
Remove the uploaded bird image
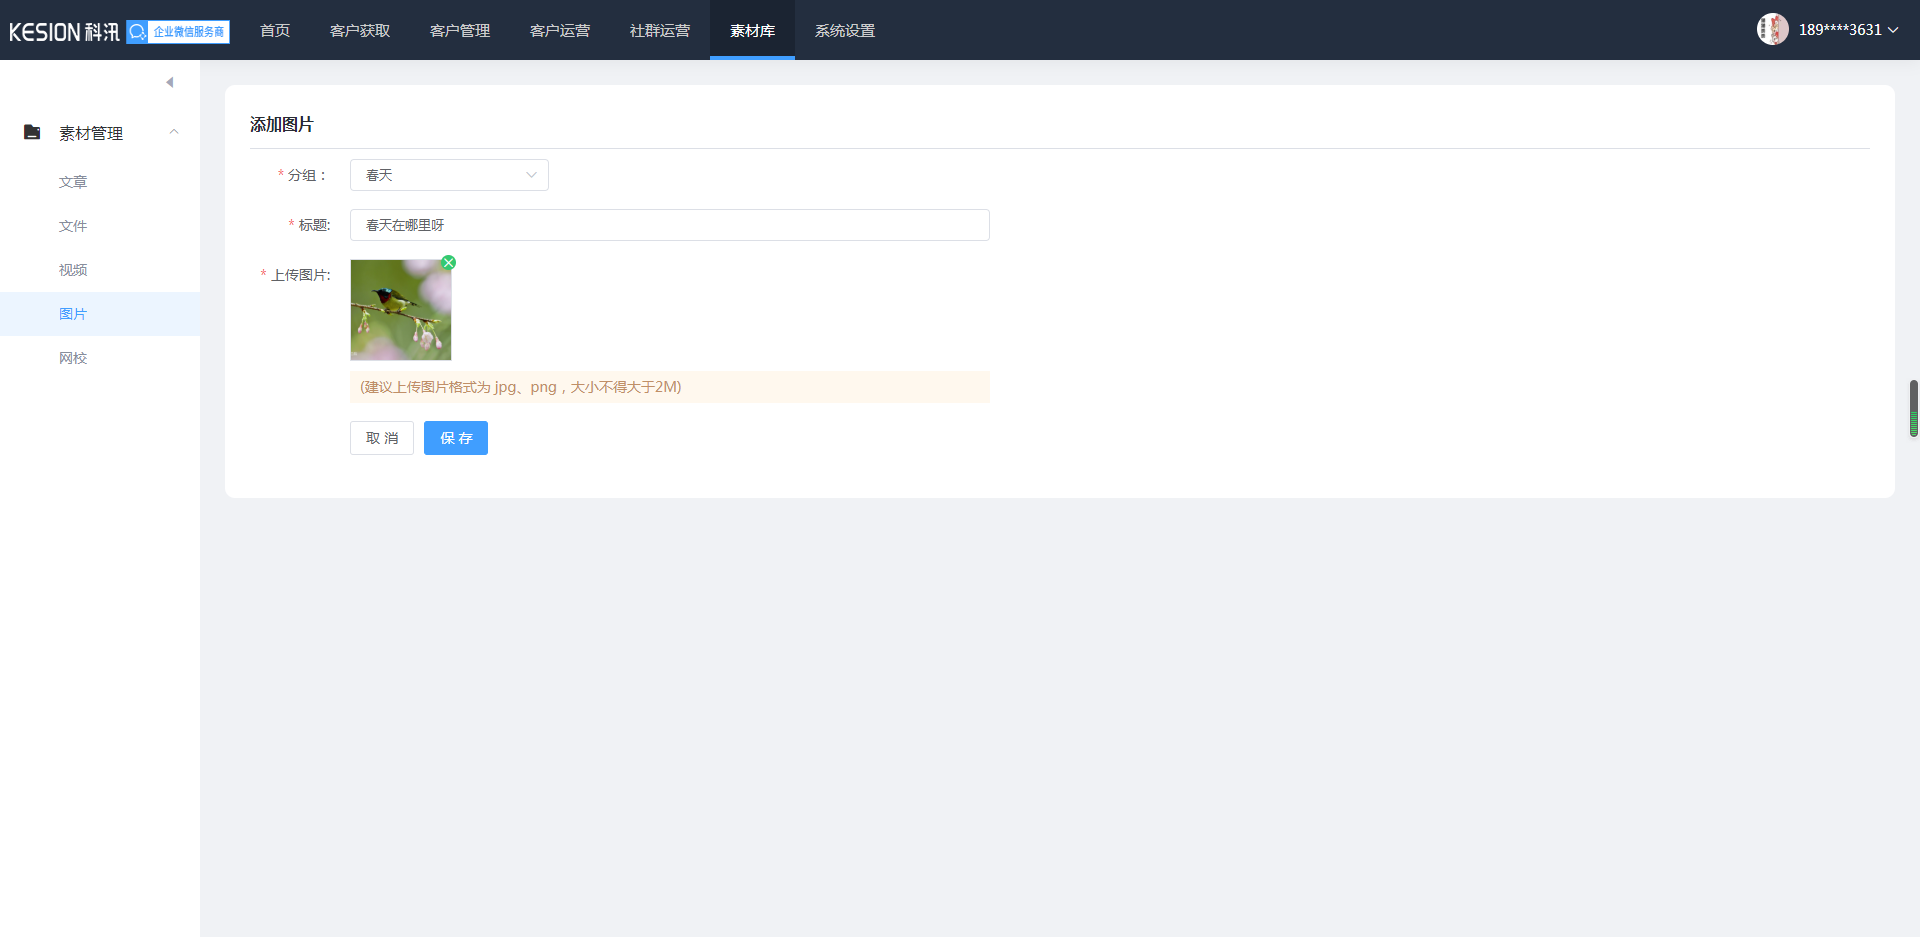pyautogui.click(x=449, y=263)
